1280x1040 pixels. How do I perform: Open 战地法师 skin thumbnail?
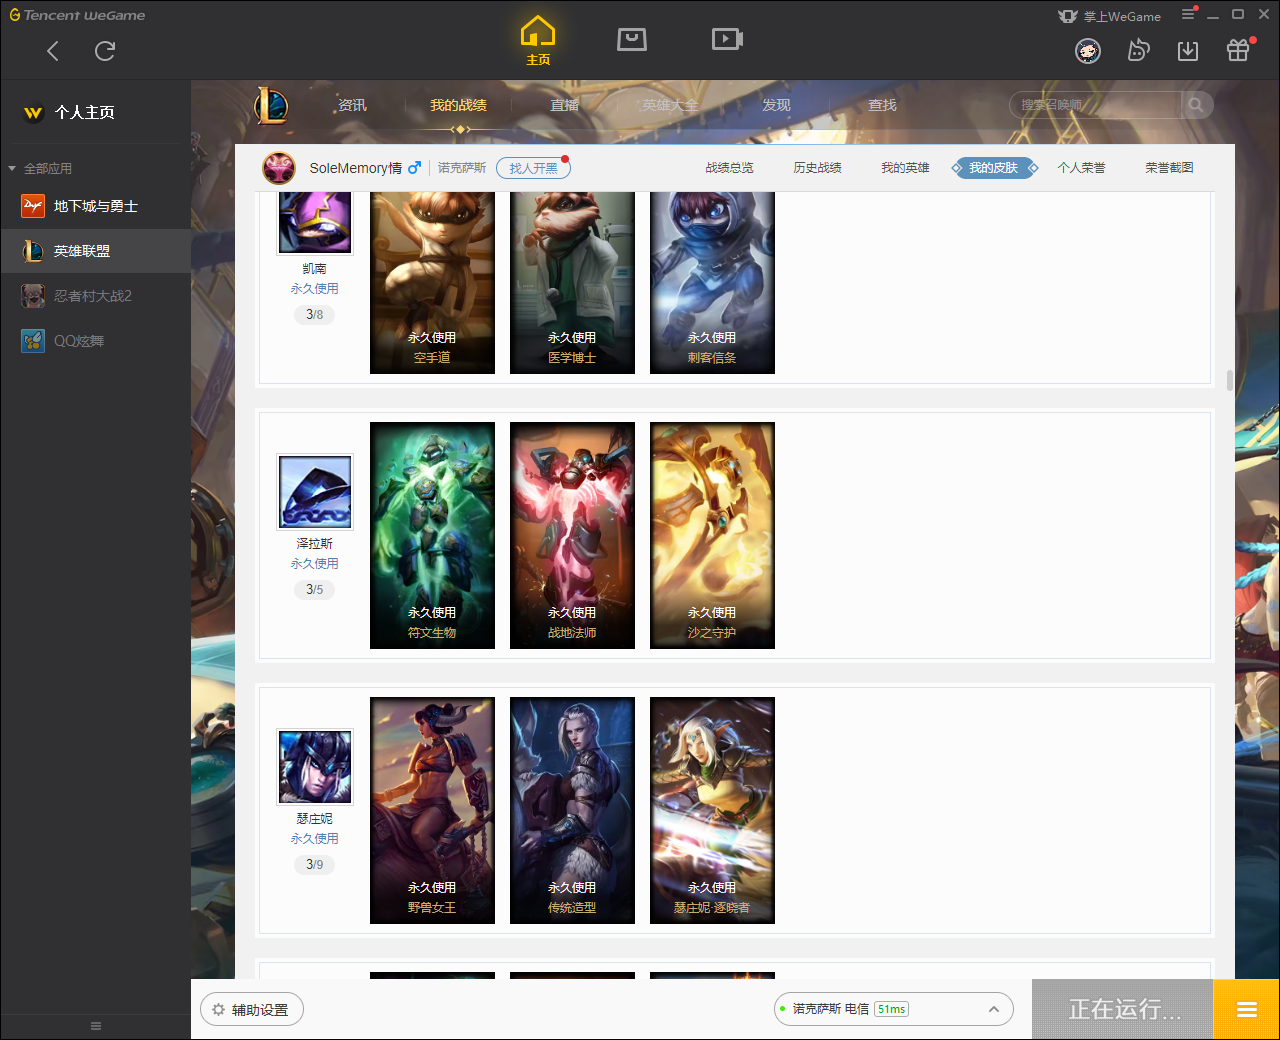point(572,535)
